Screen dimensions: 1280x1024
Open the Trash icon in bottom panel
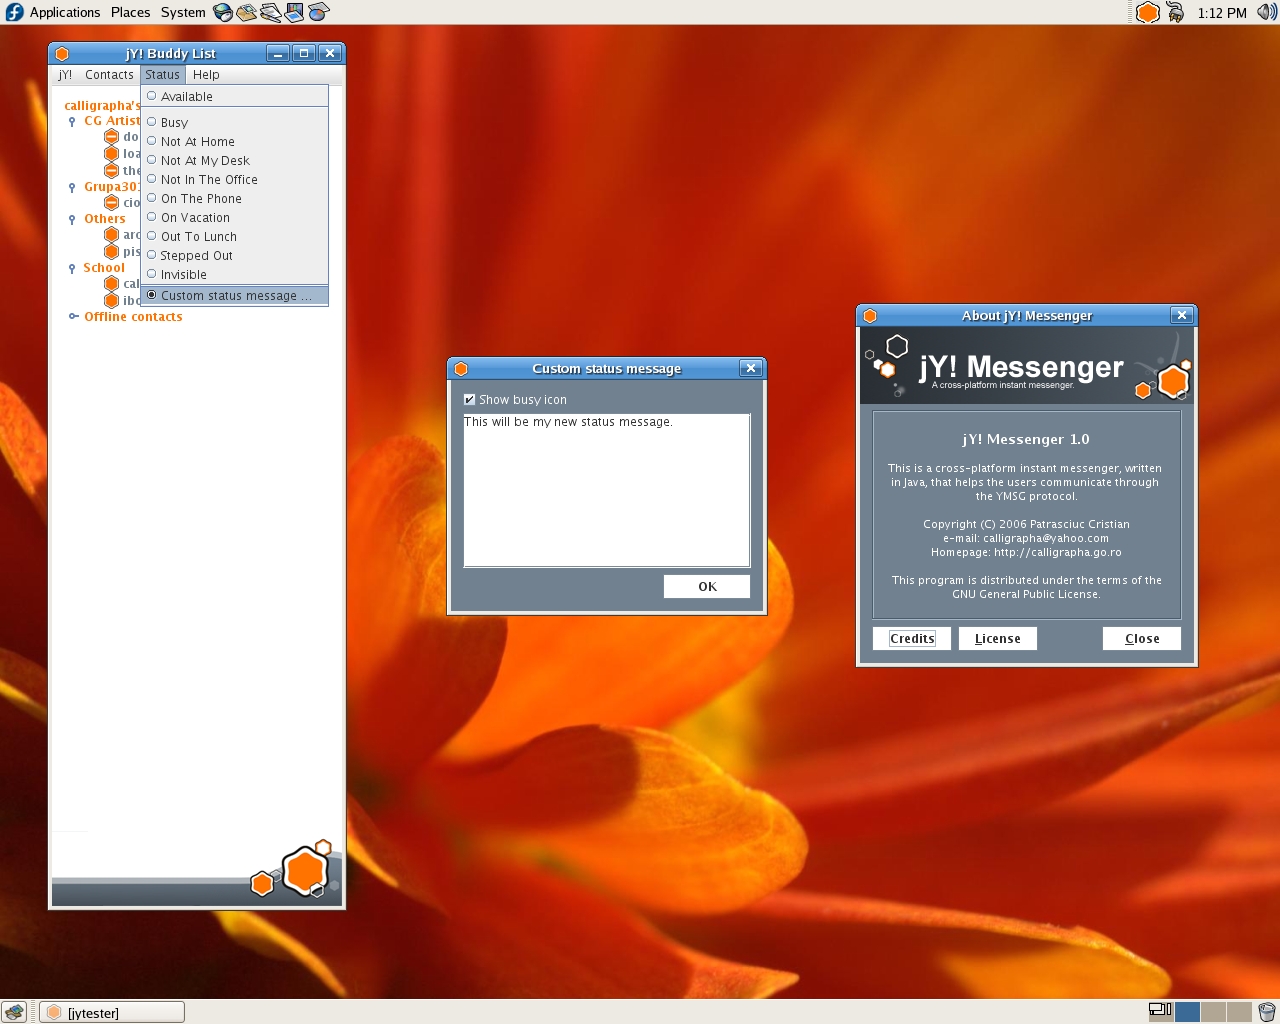[1267, 1012]
